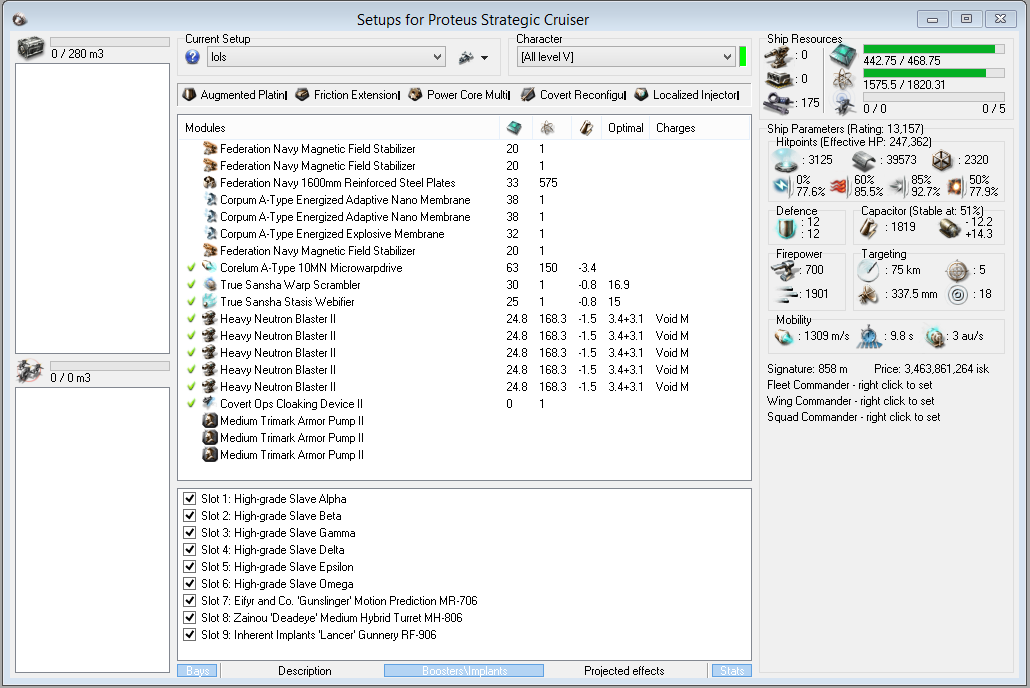
Task: Click the warp speed icon showing 3 au/s
Action: pos(935,336)
